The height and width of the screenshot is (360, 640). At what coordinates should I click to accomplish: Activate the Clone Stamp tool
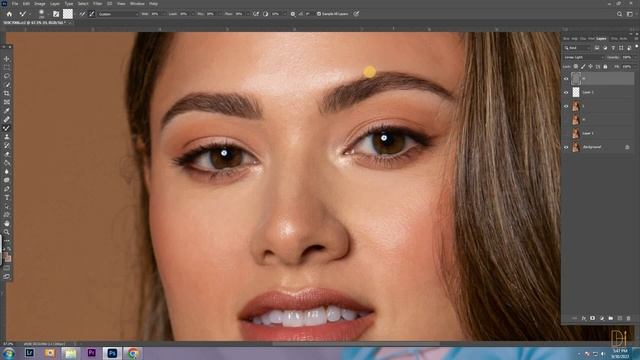coord(7,137)
